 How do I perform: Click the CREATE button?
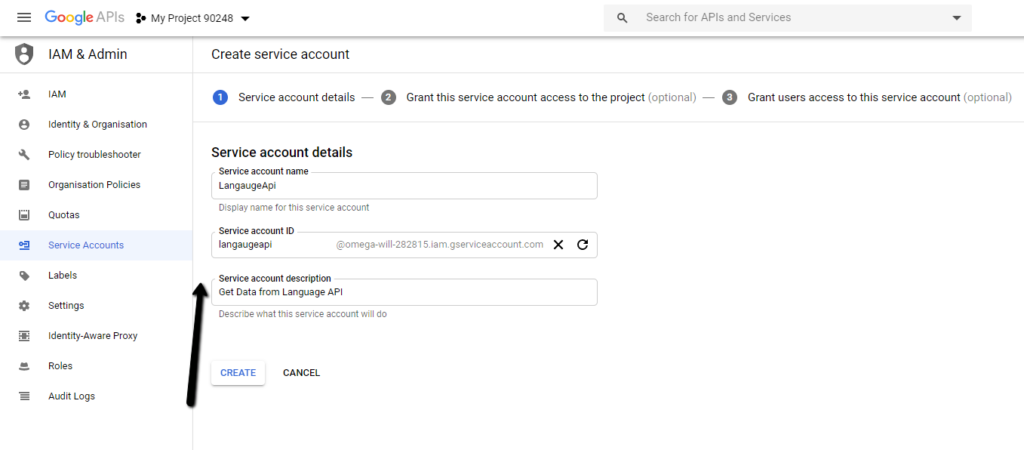[x=238, y=373]
